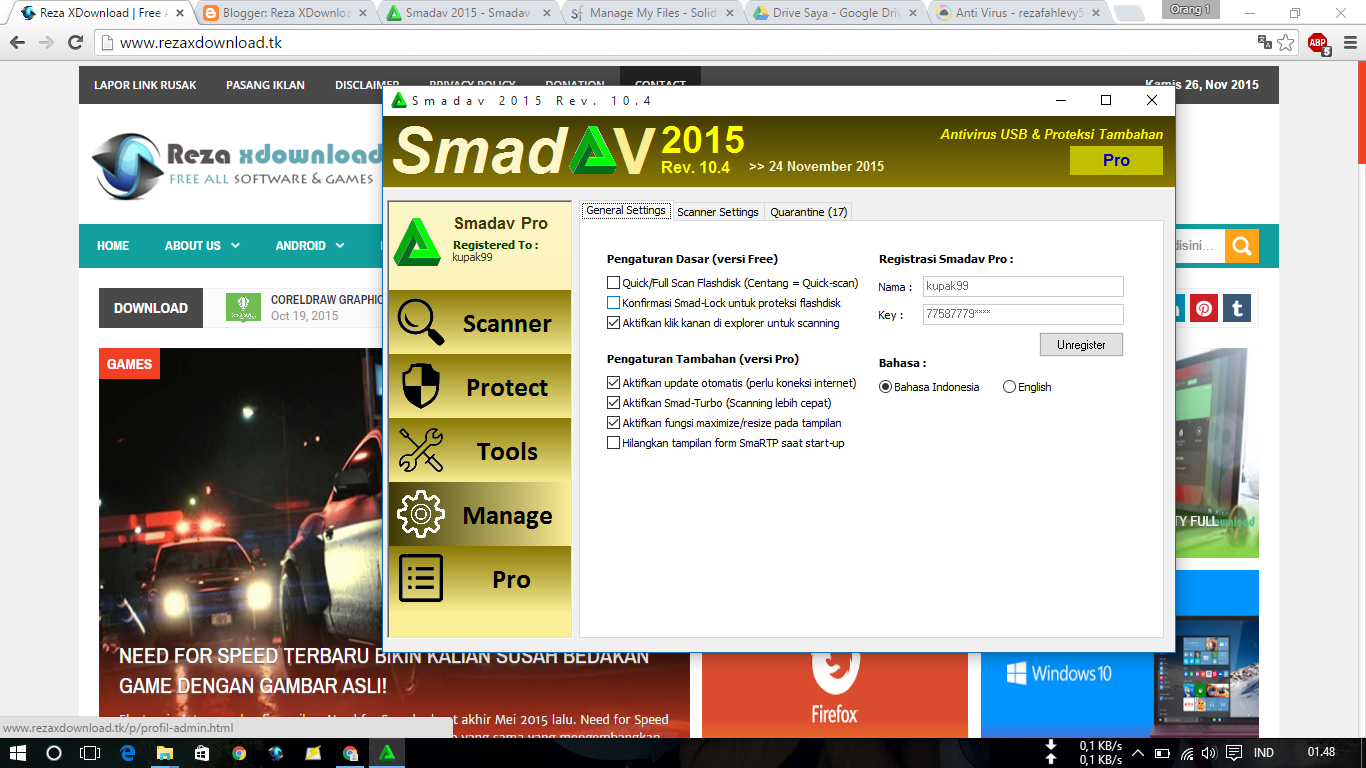1366x768 pixels.
Task: Click the green Smadav logo beside Registered To
Action: 417,241
